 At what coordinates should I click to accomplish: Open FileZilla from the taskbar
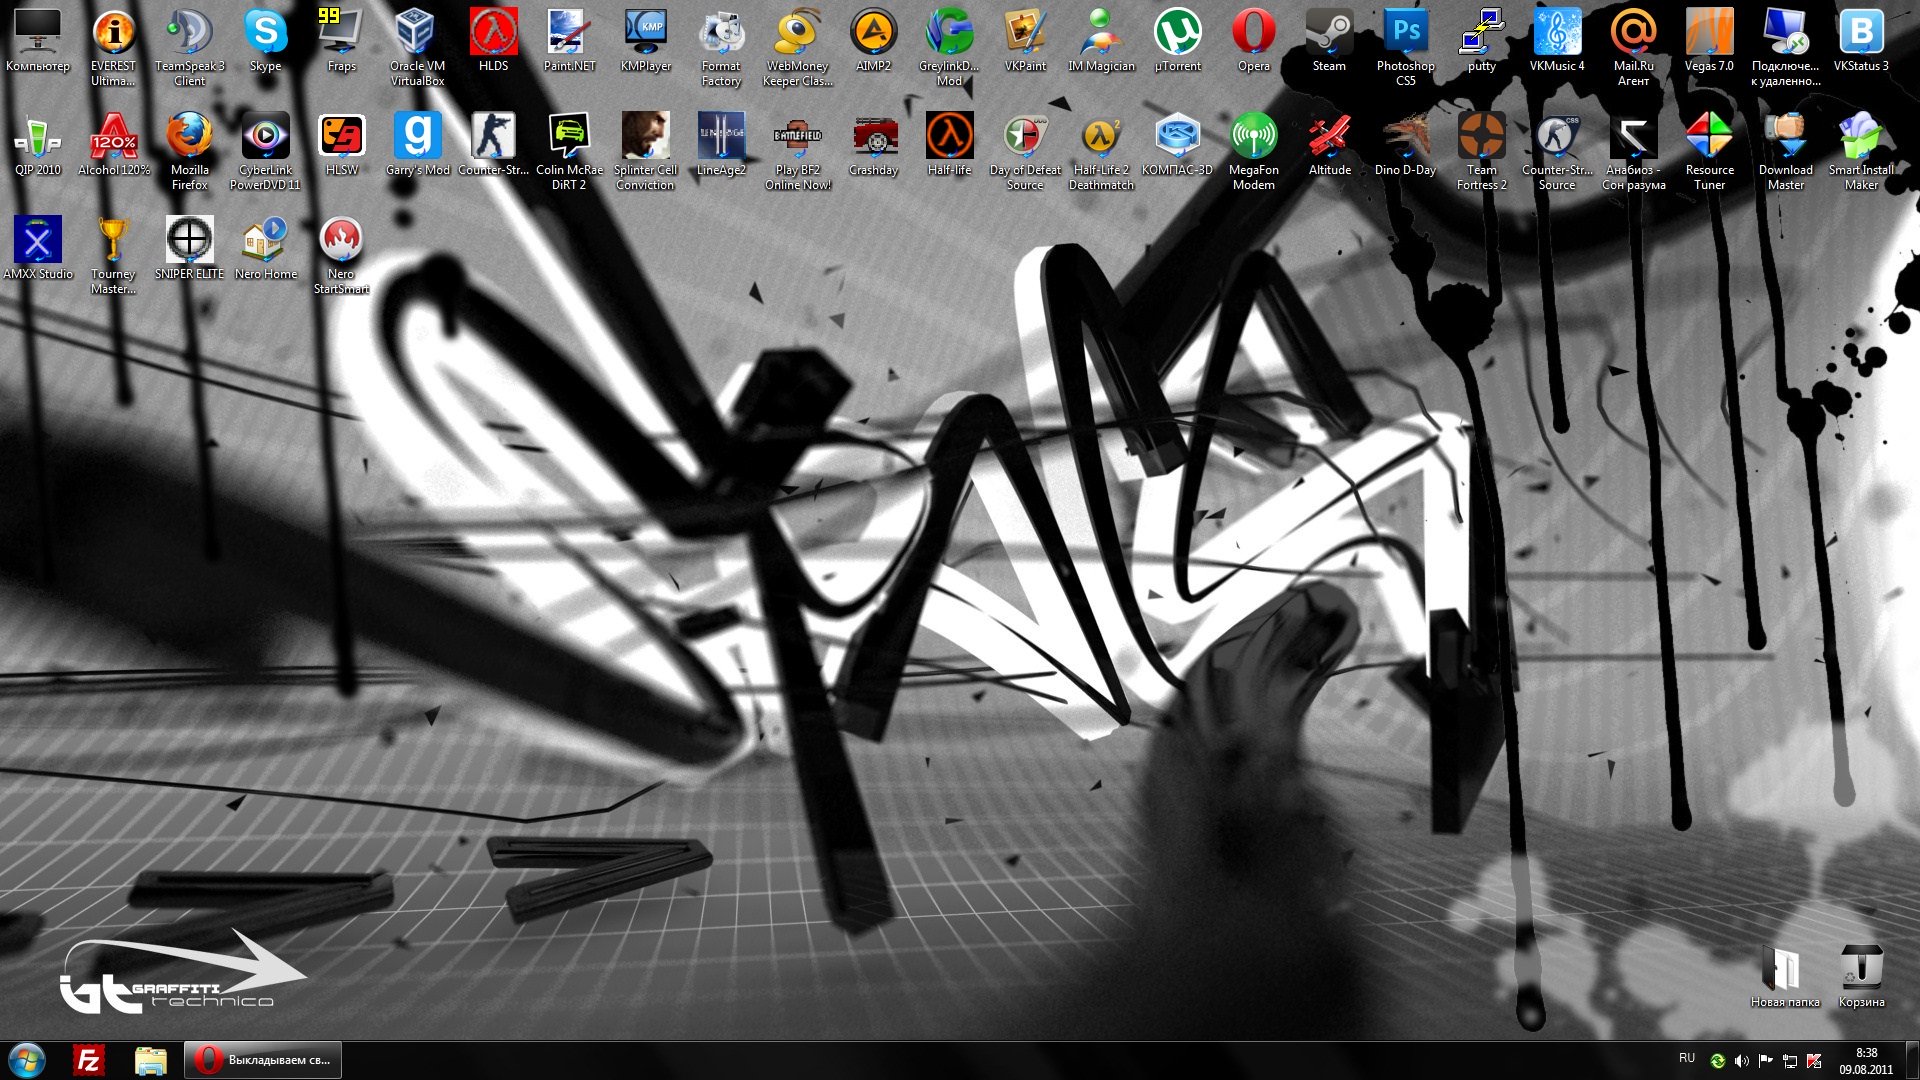click(x=89, y=1060)
